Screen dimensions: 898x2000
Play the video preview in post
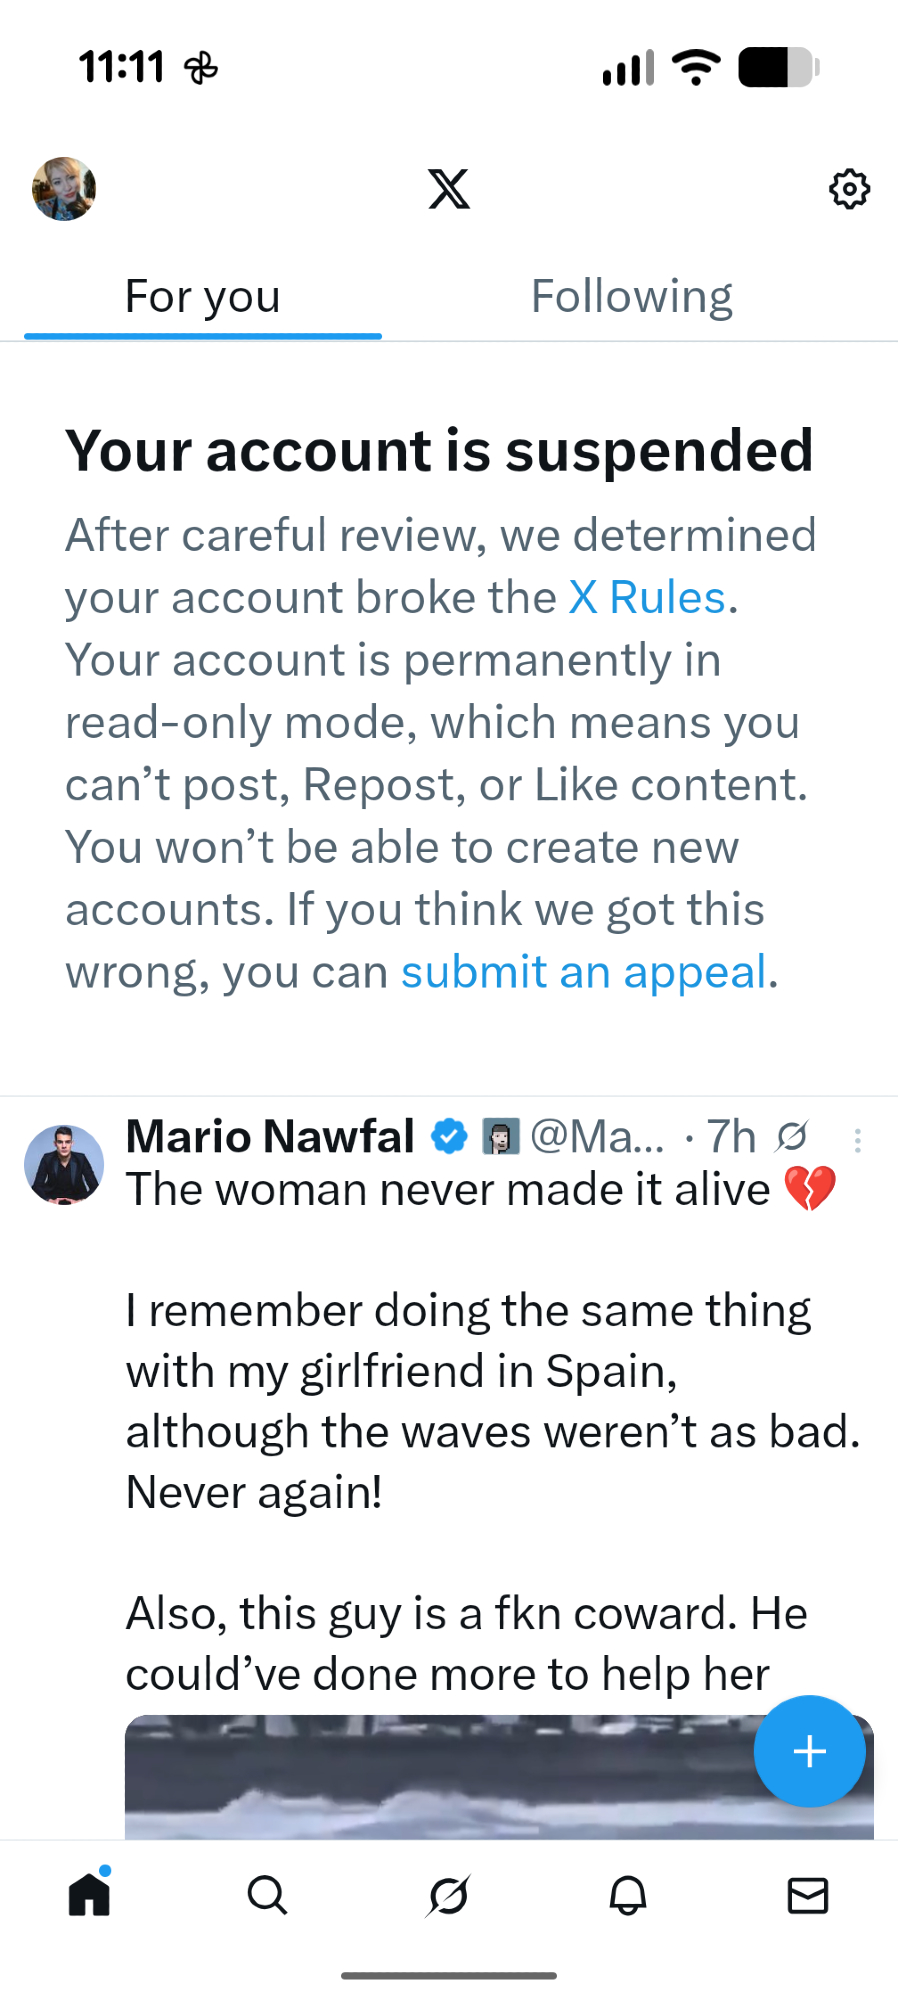click(x=440, y=1778)
